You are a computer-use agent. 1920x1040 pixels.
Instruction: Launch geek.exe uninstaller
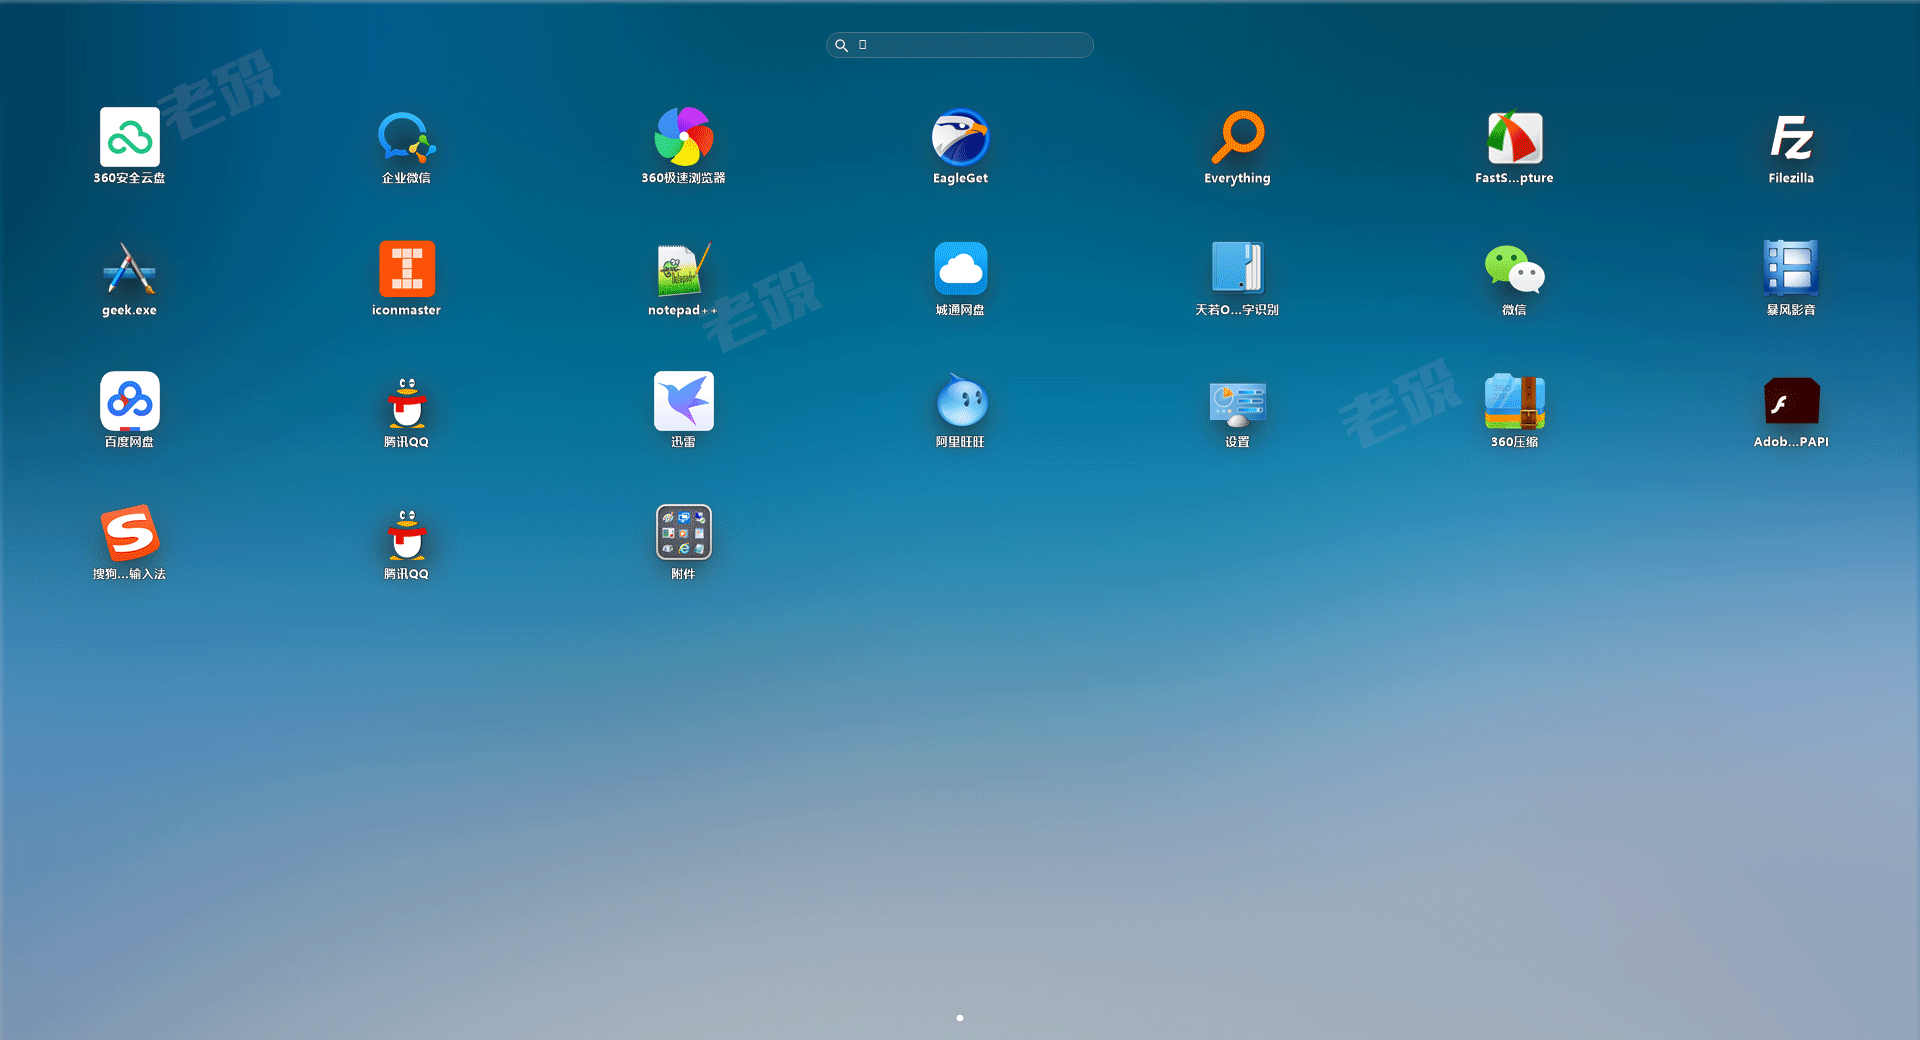coord(130,269)
